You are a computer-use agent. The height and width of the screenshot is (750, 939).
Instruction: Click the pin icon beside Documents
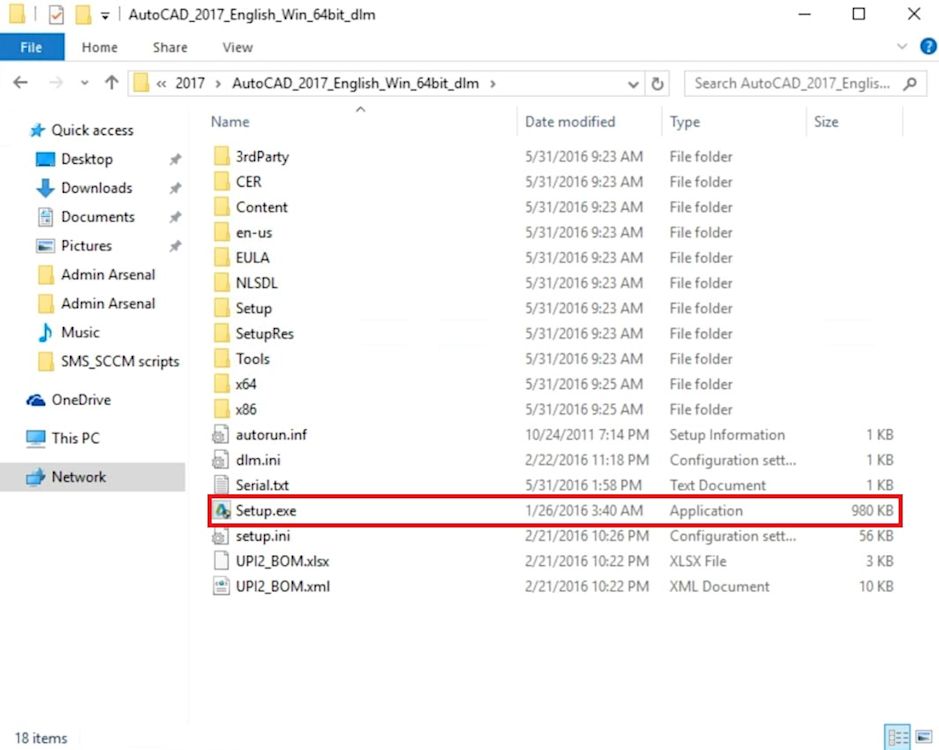pyautogui.click(x=175, y=217)
